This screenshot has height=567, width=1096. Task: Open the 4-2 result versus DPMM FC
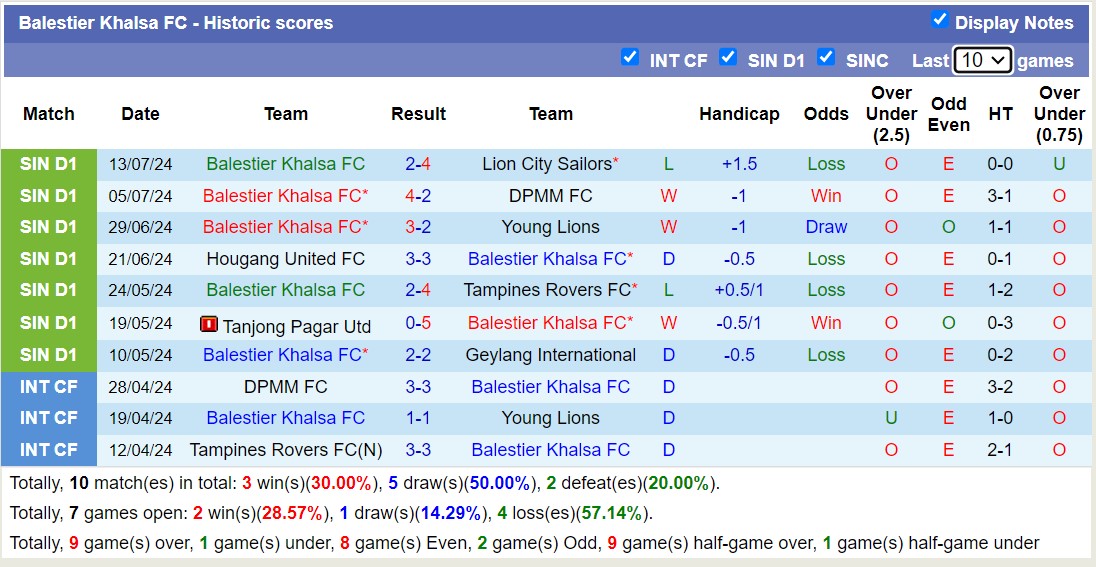coord(418,196)
